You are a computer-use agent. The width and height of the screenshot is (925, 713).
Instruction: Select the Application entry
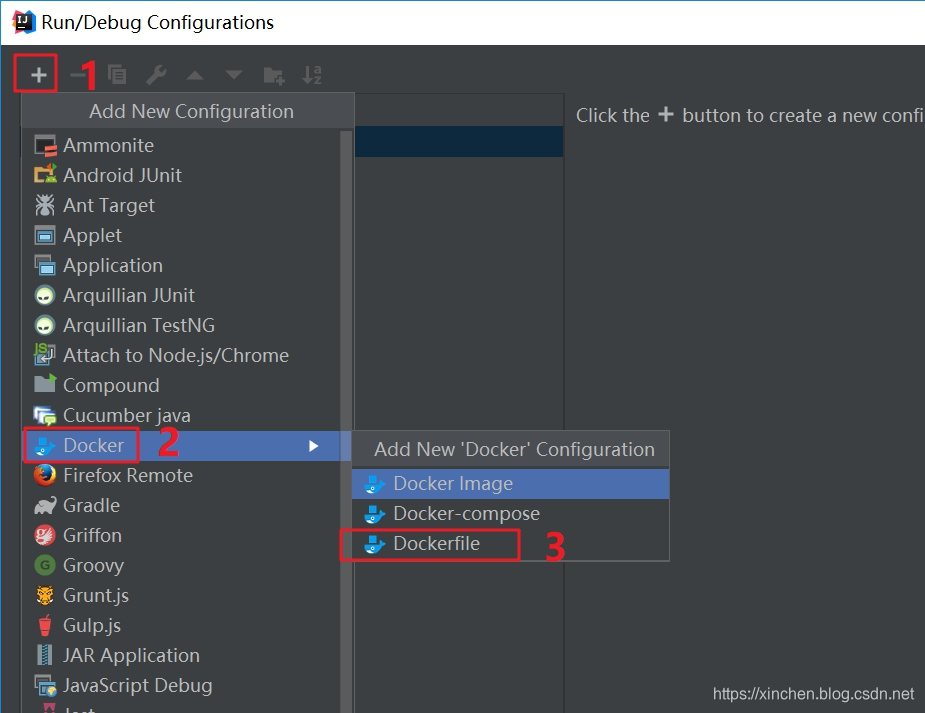[181, 265]
